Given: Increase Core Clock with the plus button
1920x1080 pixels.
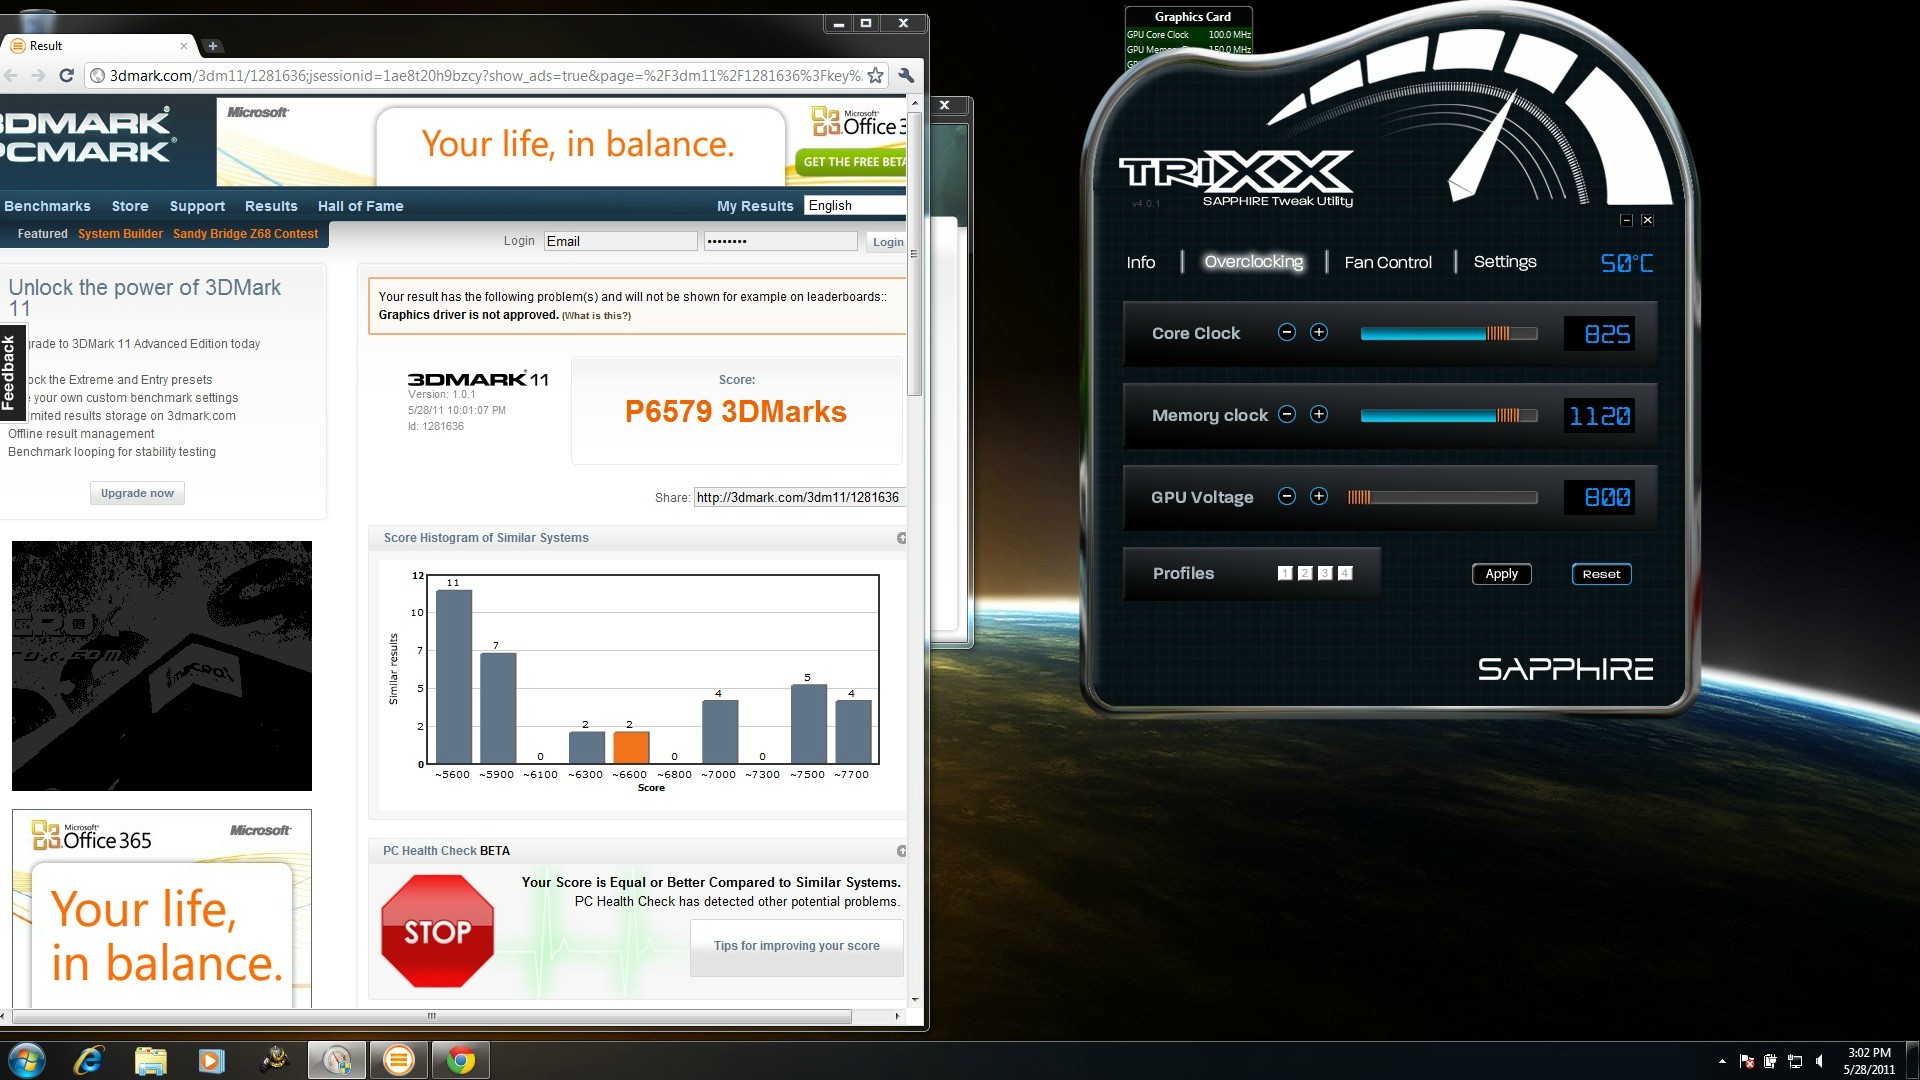Looking at the screenshot, I should [x=1319, y=333].
